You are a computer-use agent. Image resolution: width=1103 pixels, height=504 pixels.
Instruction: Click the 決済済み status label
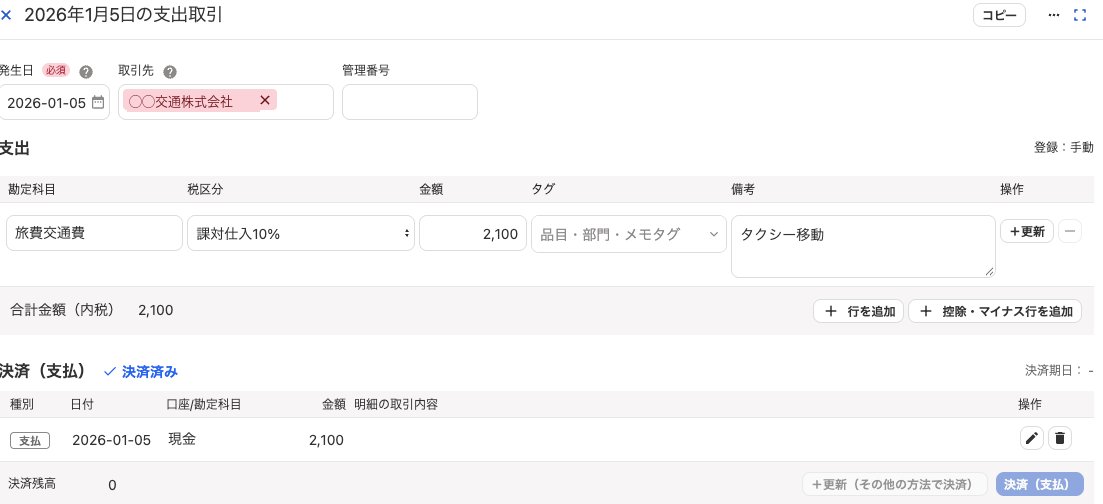141,372
